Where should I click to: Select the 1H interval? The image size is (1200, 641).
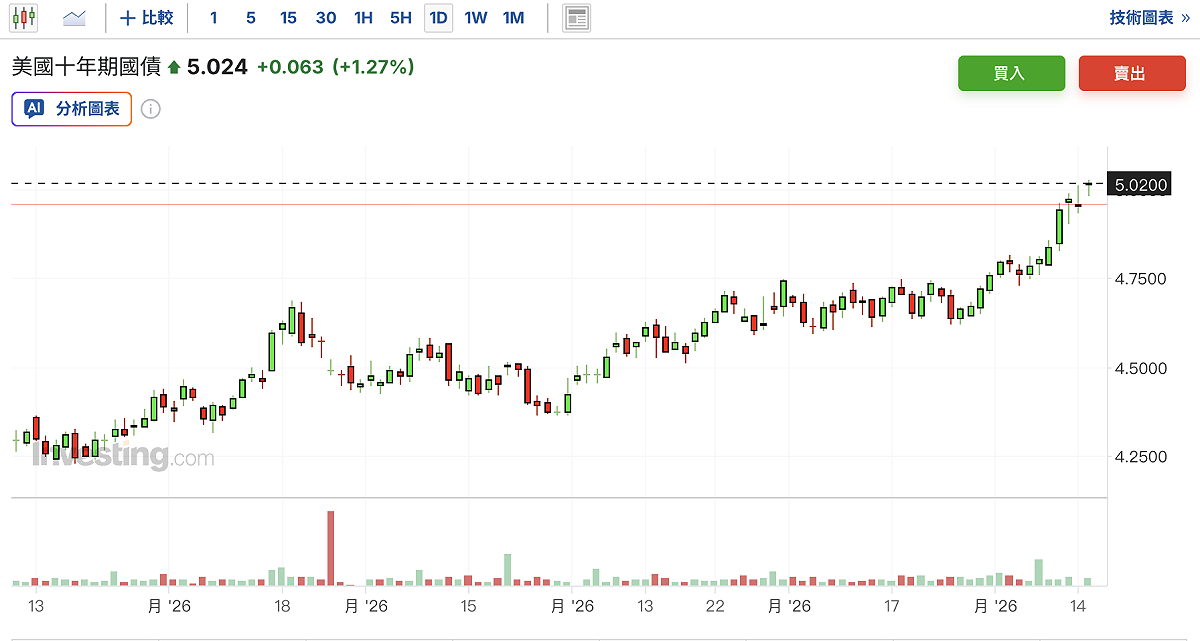point(364,18)
